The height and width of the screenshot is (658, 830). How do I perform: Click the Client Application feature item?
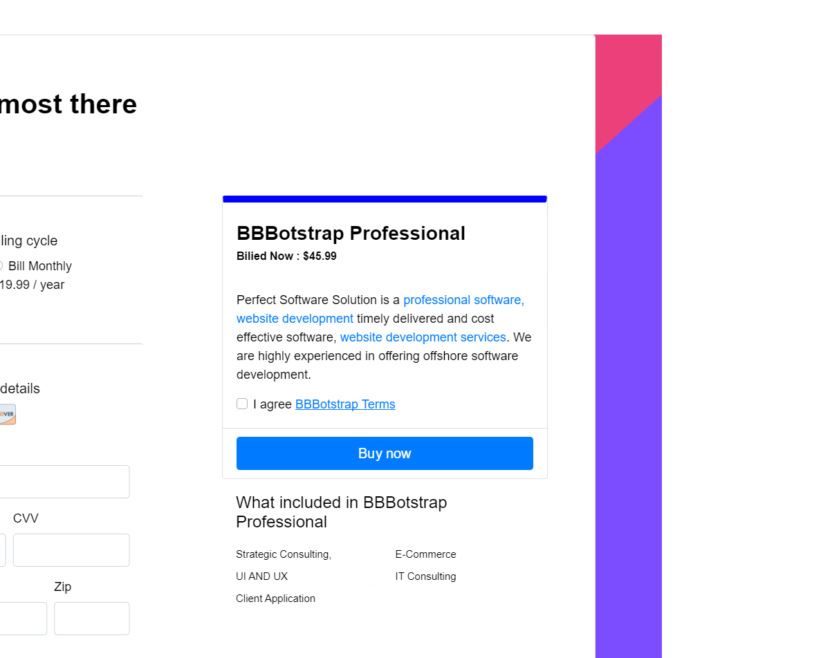point(275,598)
